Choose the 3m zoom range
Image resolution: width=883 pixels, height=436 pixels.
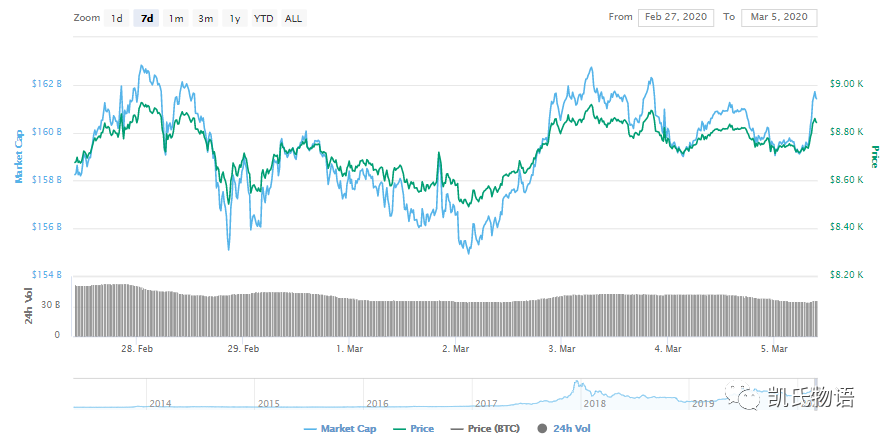coord(206,18)
